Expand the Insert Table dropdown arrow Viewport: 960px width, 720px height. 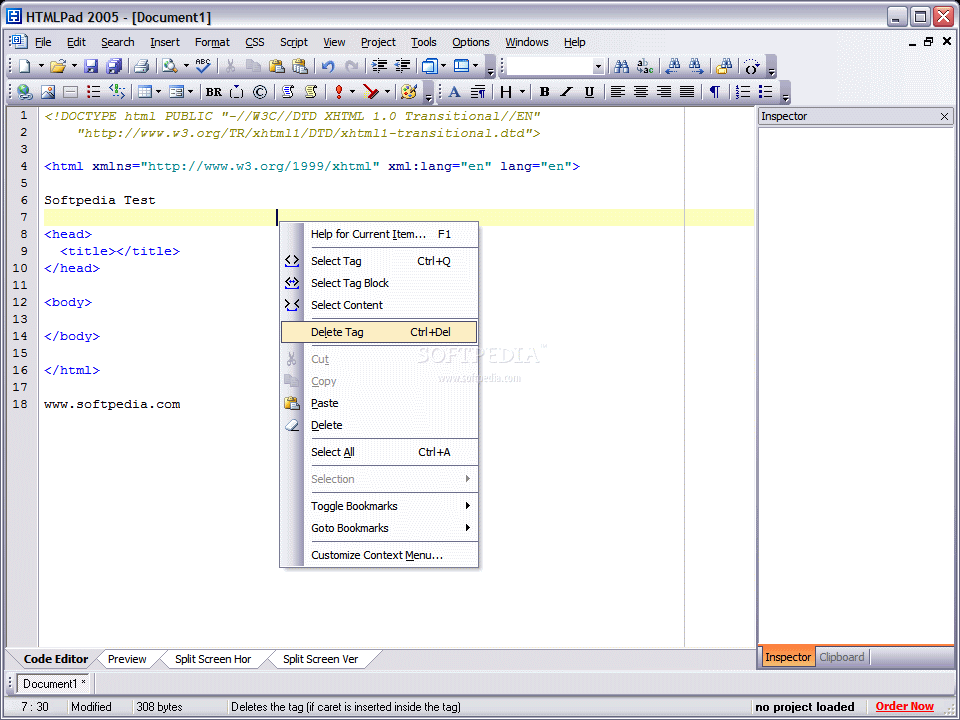click(x=159, y=92)
